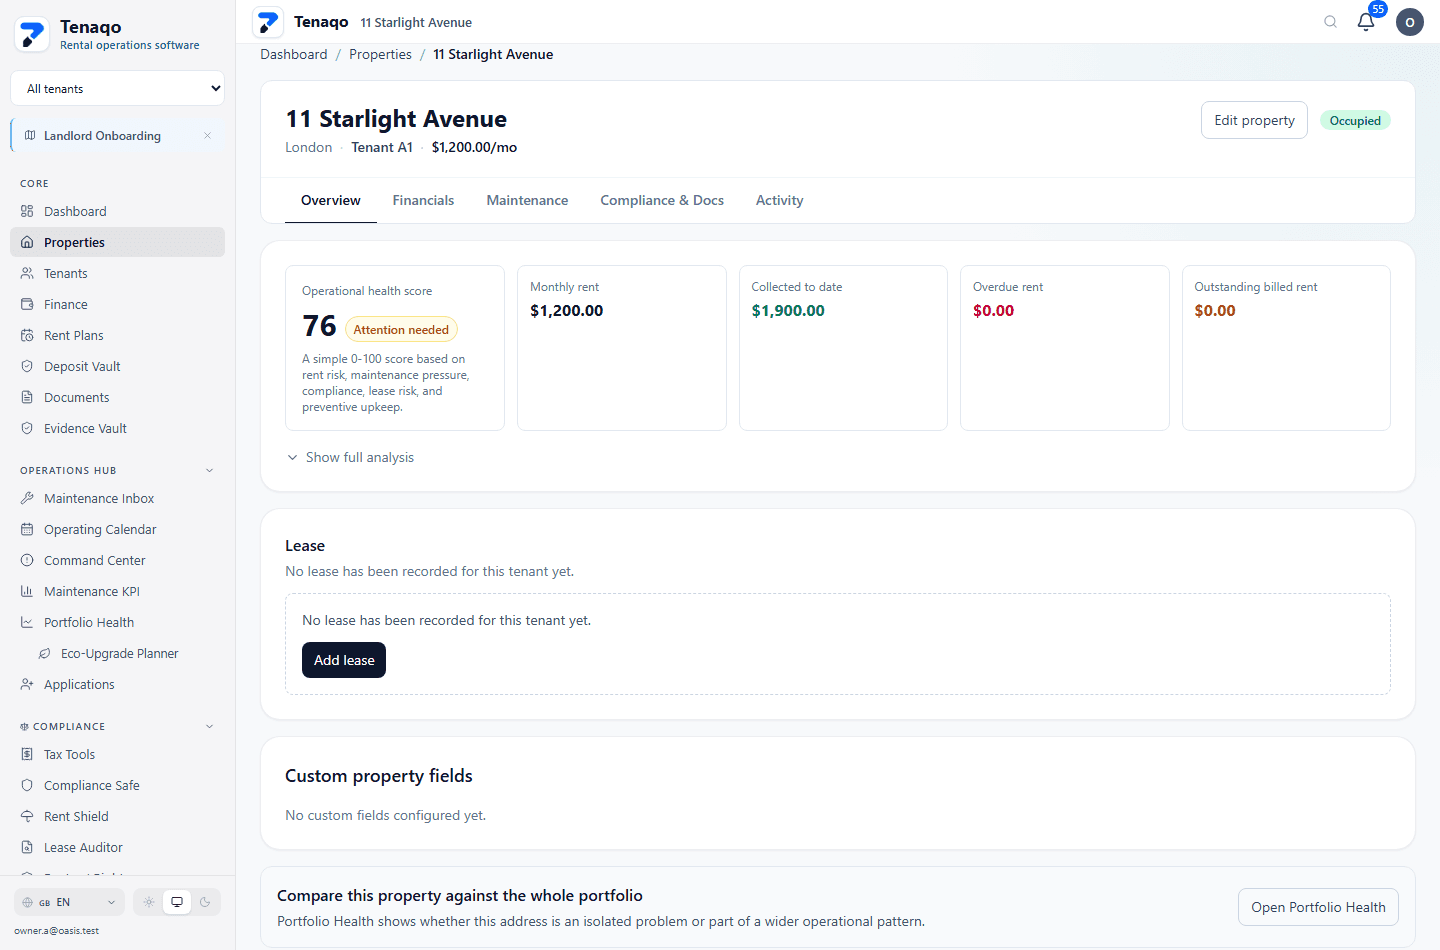Click the Evidence Vault shield-check icon
This screenshot has height=950, width=1440.
(x=27, y=428)
